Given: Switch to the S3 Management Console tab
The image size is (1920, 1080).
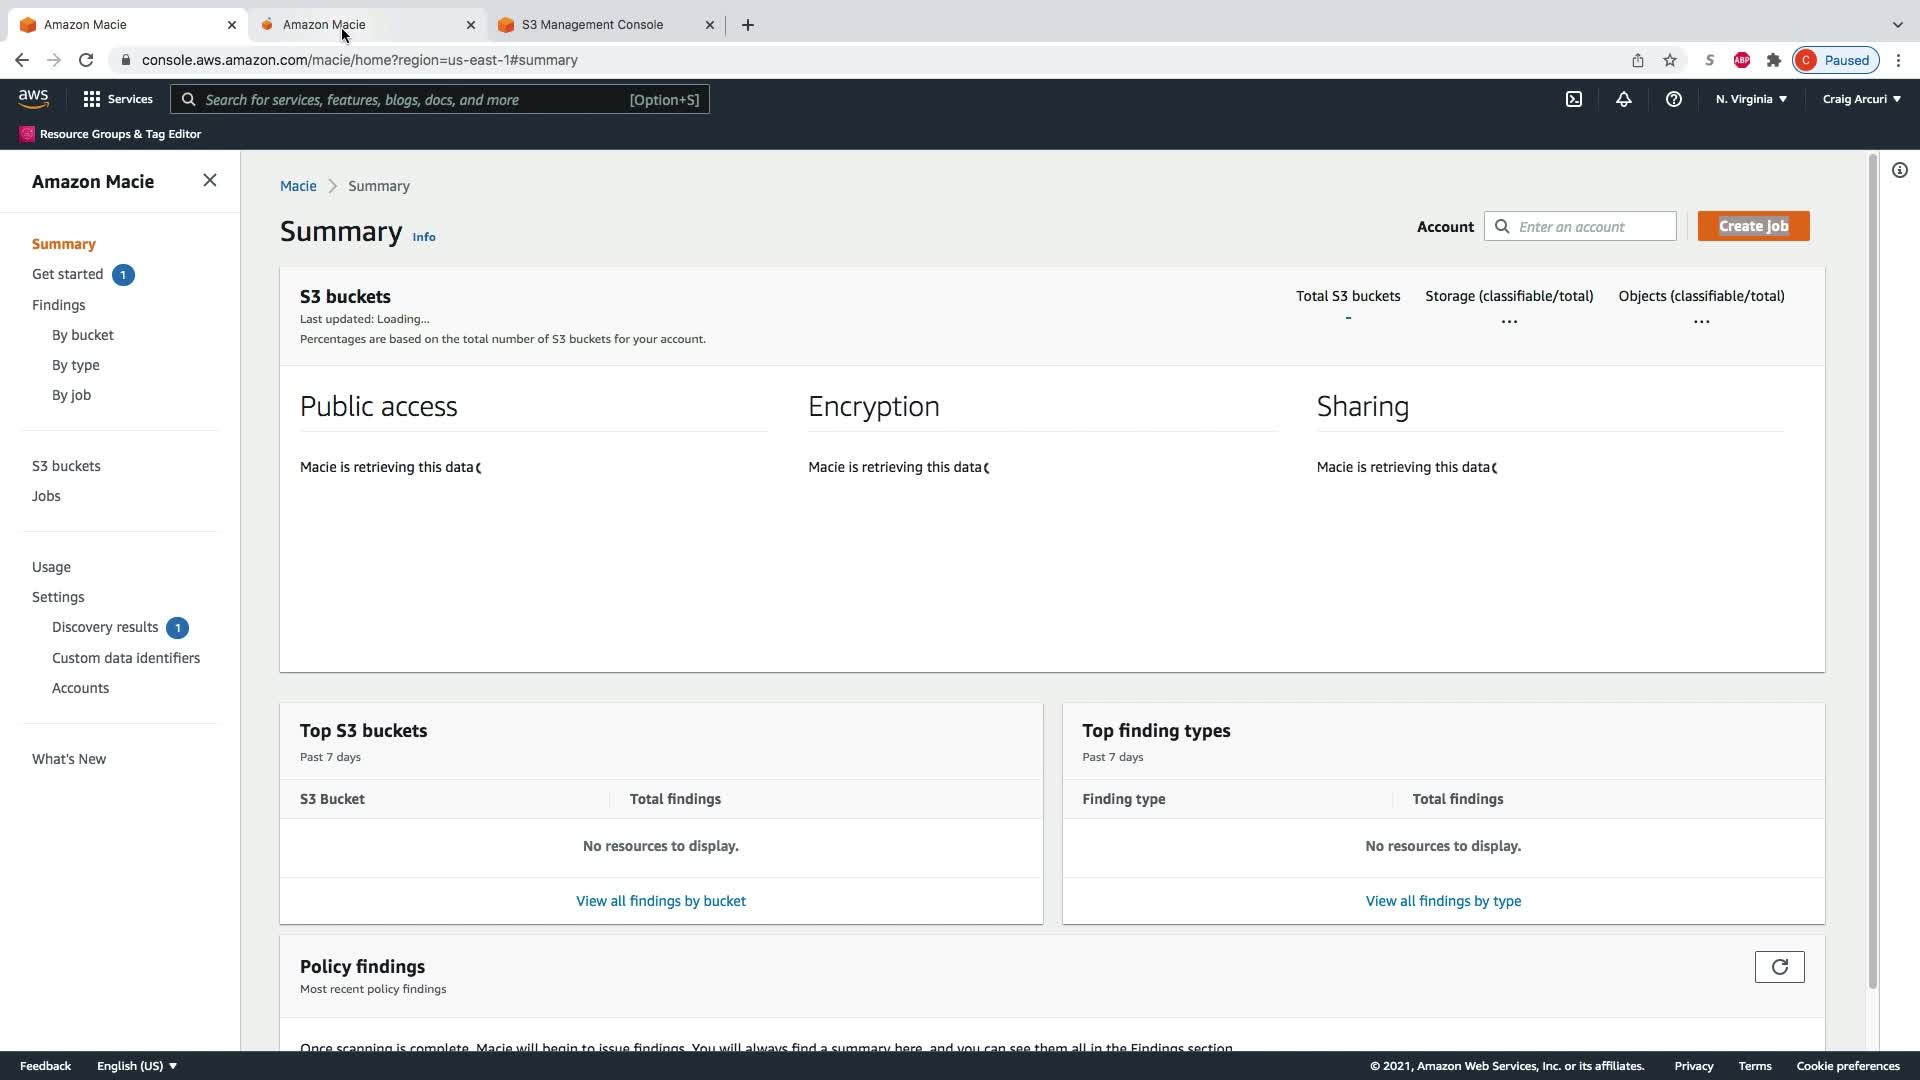Looking at the screenshot, I should coord(592,24).
